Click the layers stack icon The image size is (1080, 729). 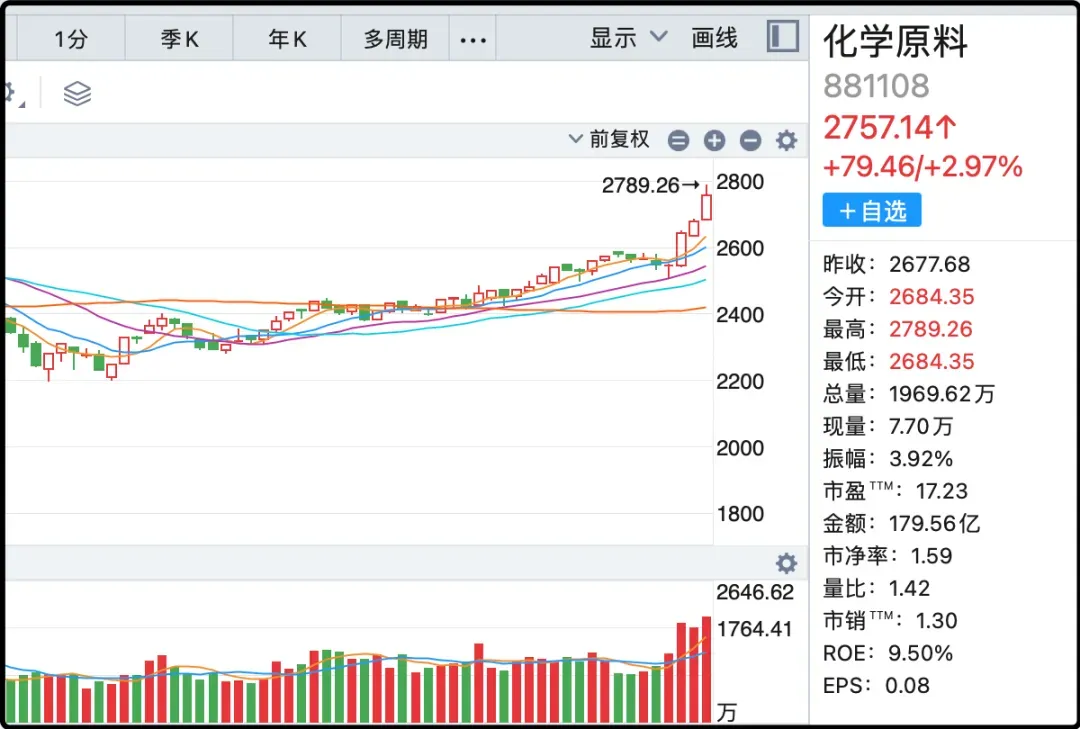point(77,94)
